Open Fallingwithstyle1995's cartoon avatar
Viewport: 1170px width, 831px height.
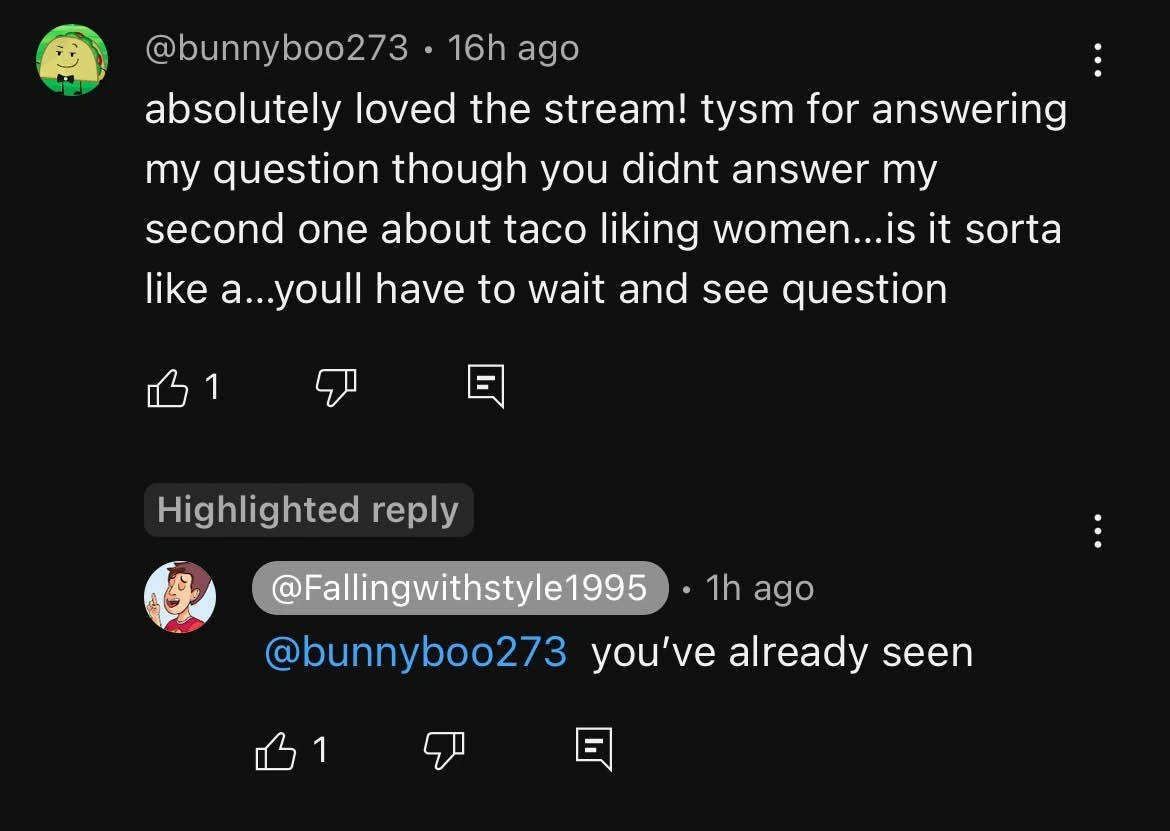coord(180,597)
